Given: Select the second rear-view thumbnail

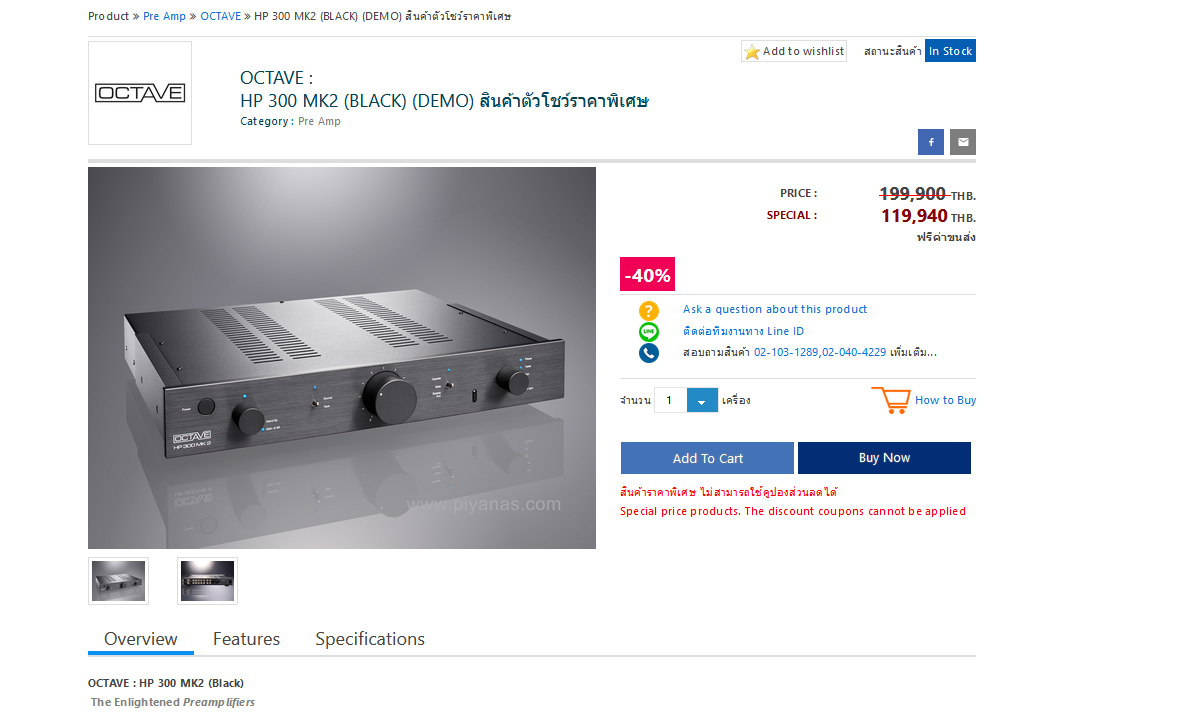Looking at the screenshot, I should tap(207, 581).
